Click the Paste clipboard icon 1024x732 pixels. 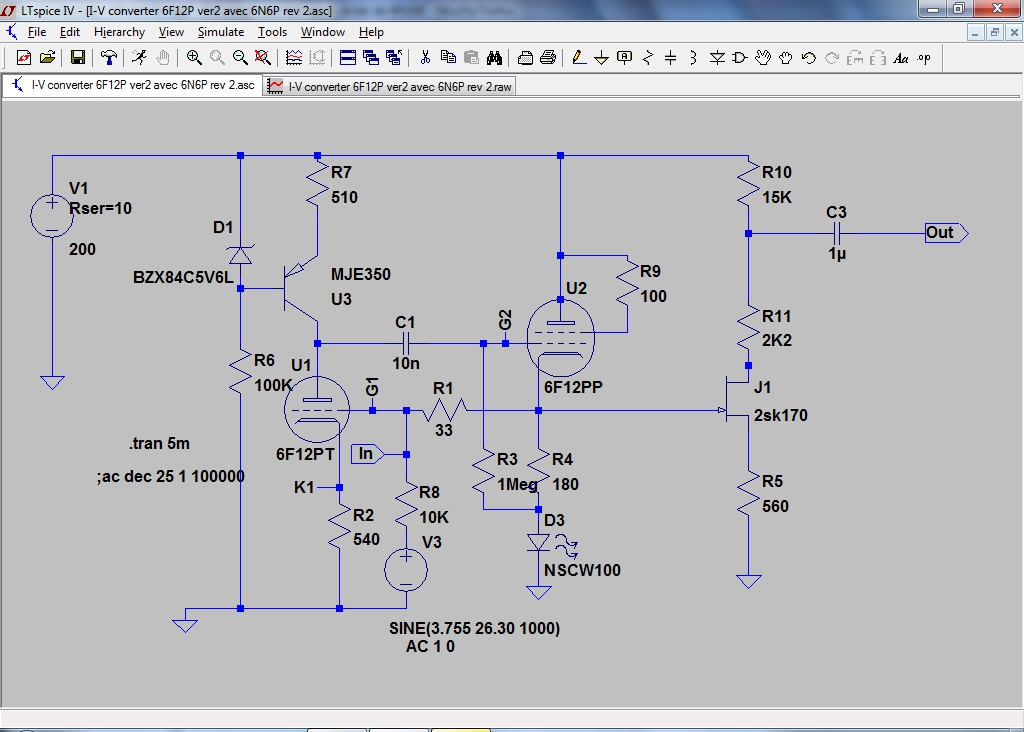coord(471,58)
